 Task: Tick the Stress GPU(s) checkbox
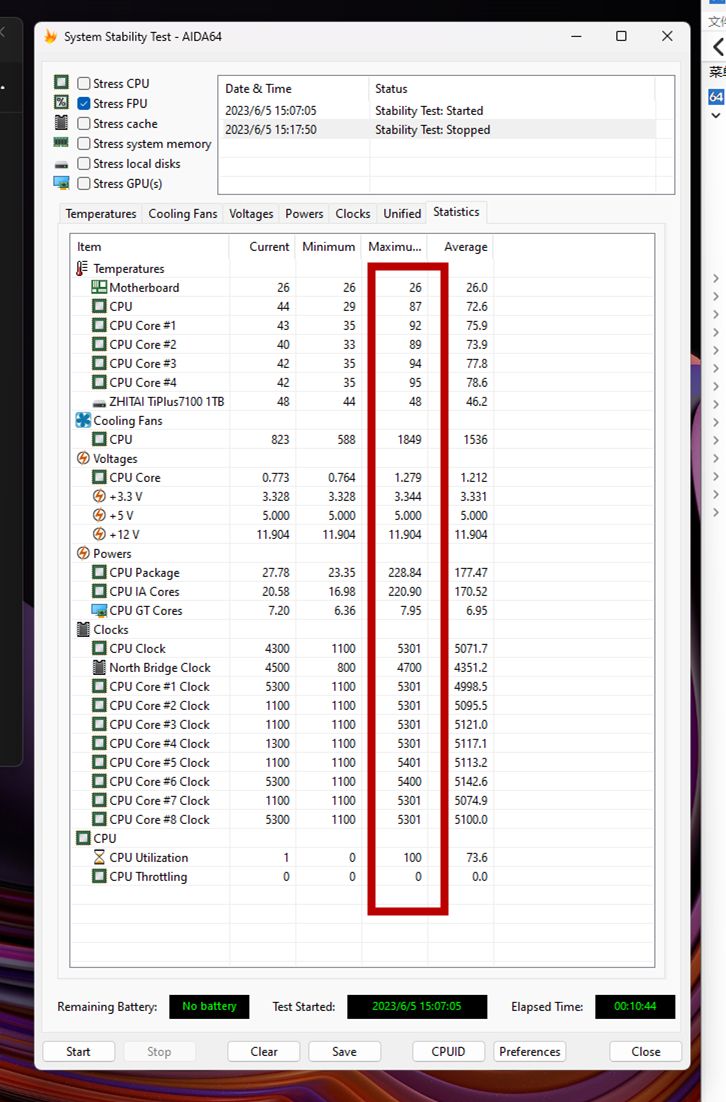(84, 184)
